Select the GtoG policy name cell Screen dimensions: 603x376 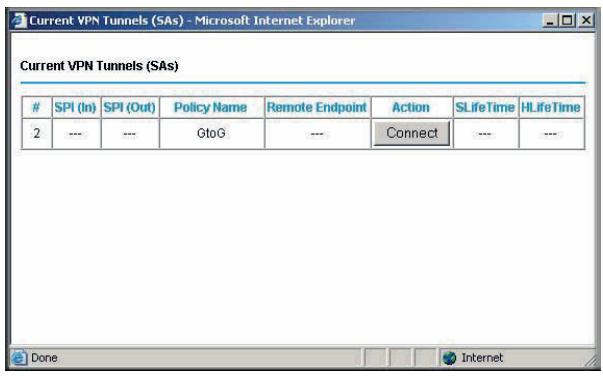tap(212, 133)
